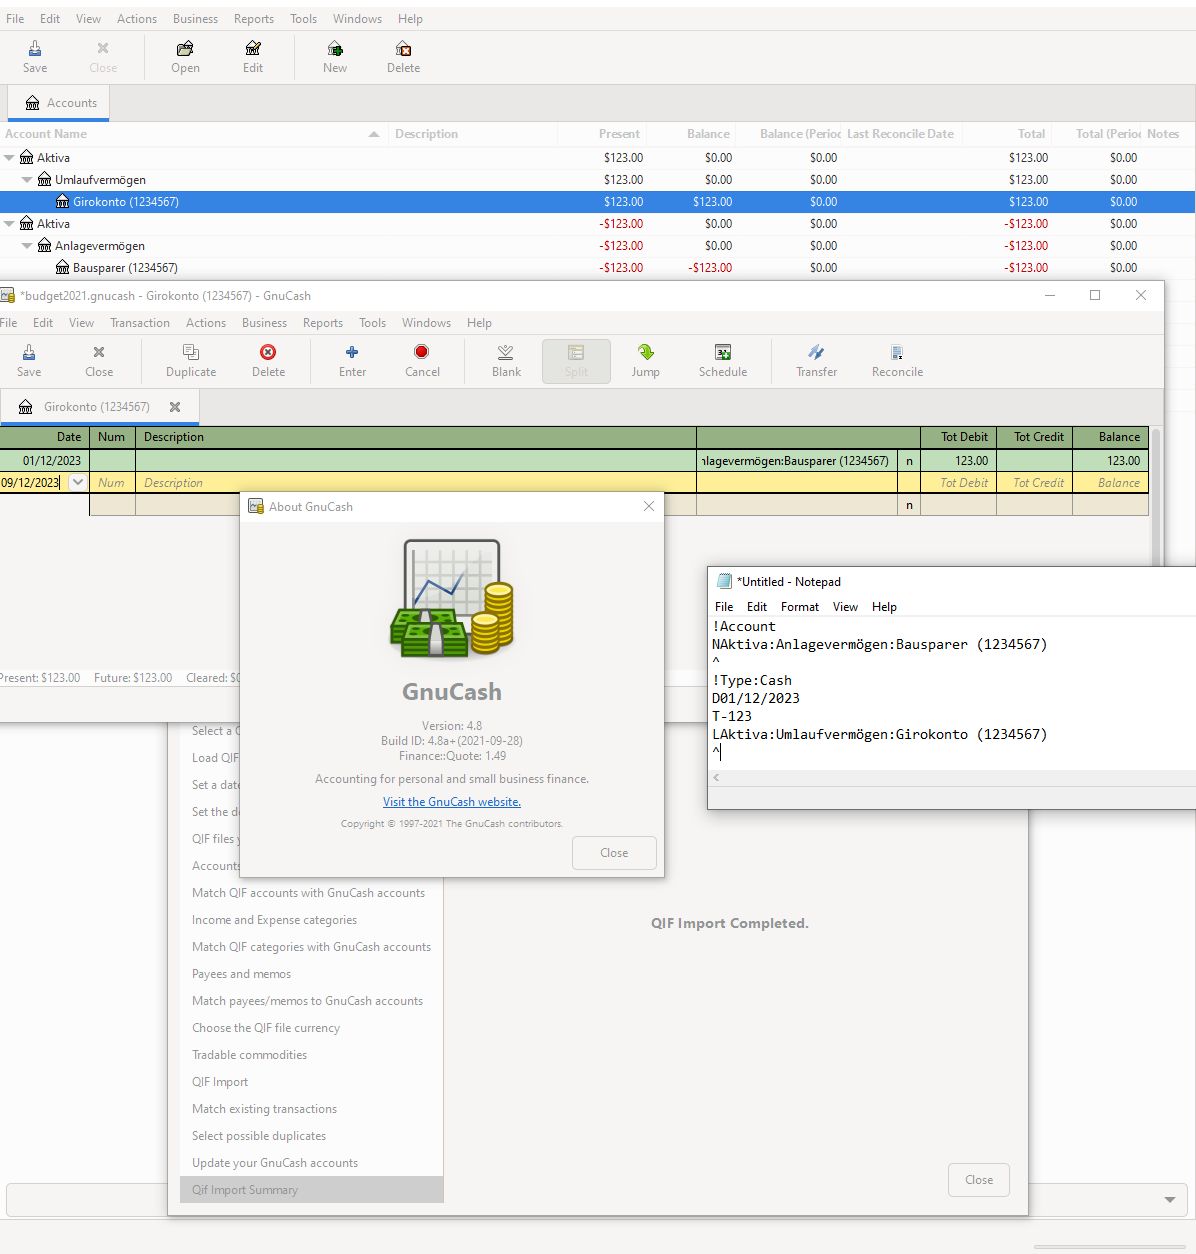
Task: Collapse the Umlaufvermögen account branch
Action: click(x=27, y=180)
